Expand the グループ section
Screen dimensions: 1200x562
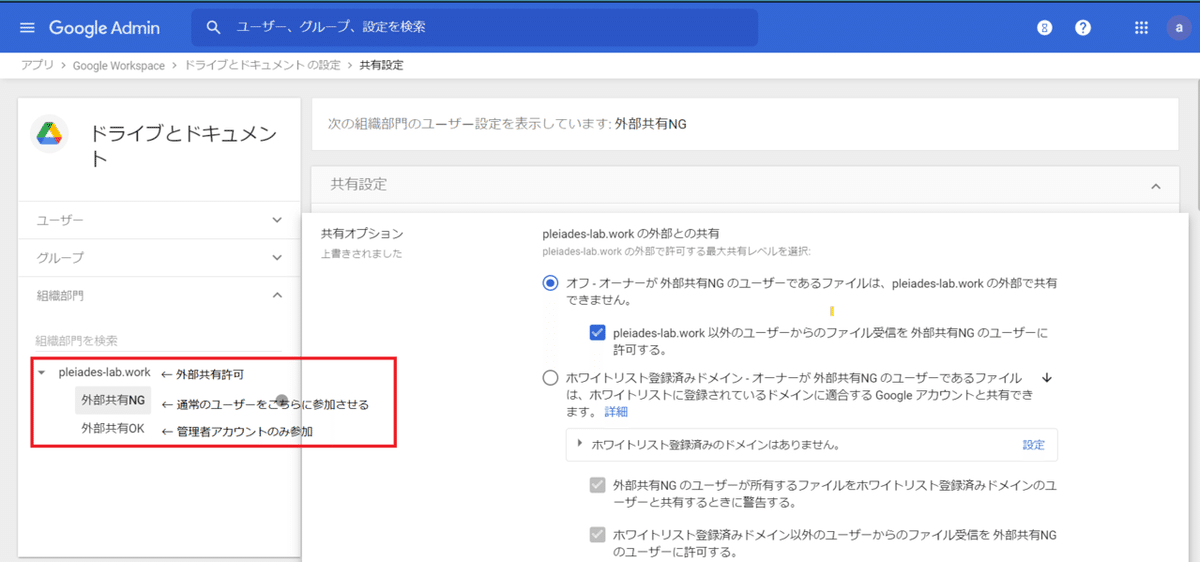point(159,258)
